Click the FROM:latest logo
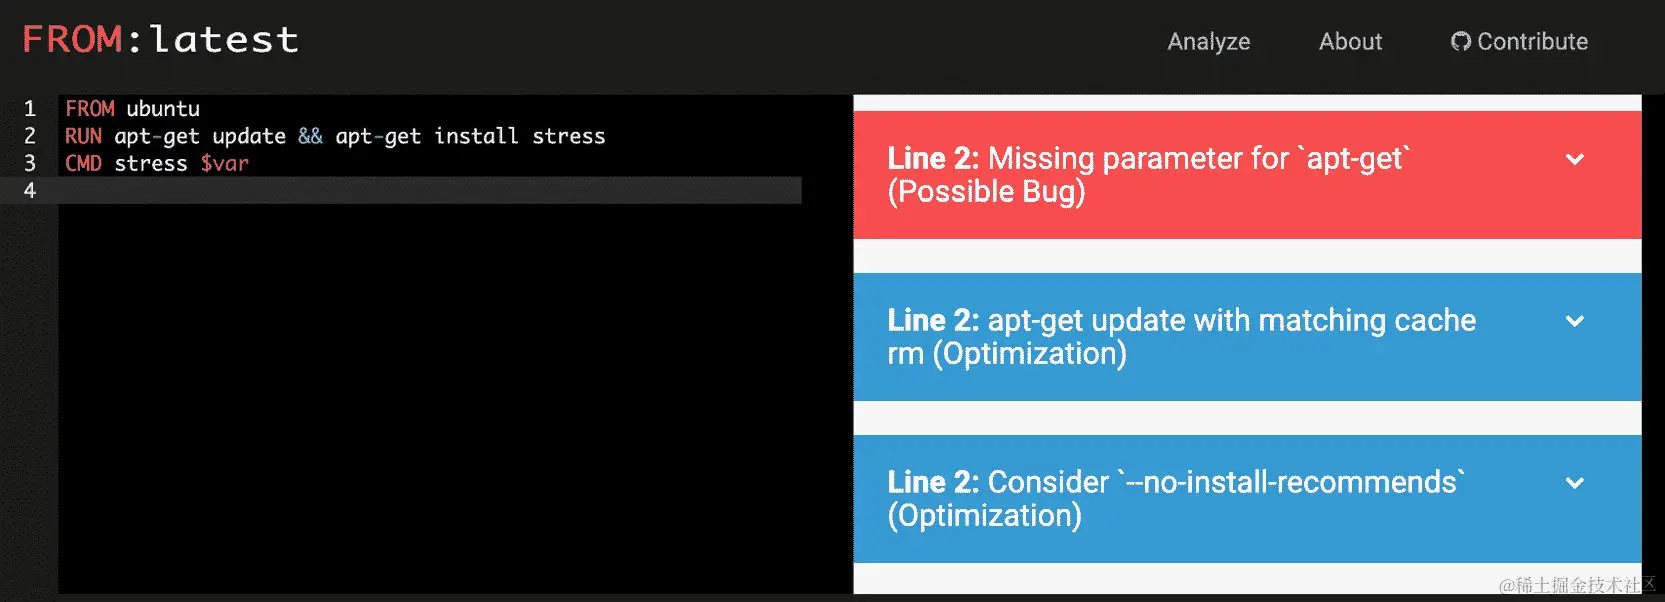1665x602 pixels. coord(159,39)
